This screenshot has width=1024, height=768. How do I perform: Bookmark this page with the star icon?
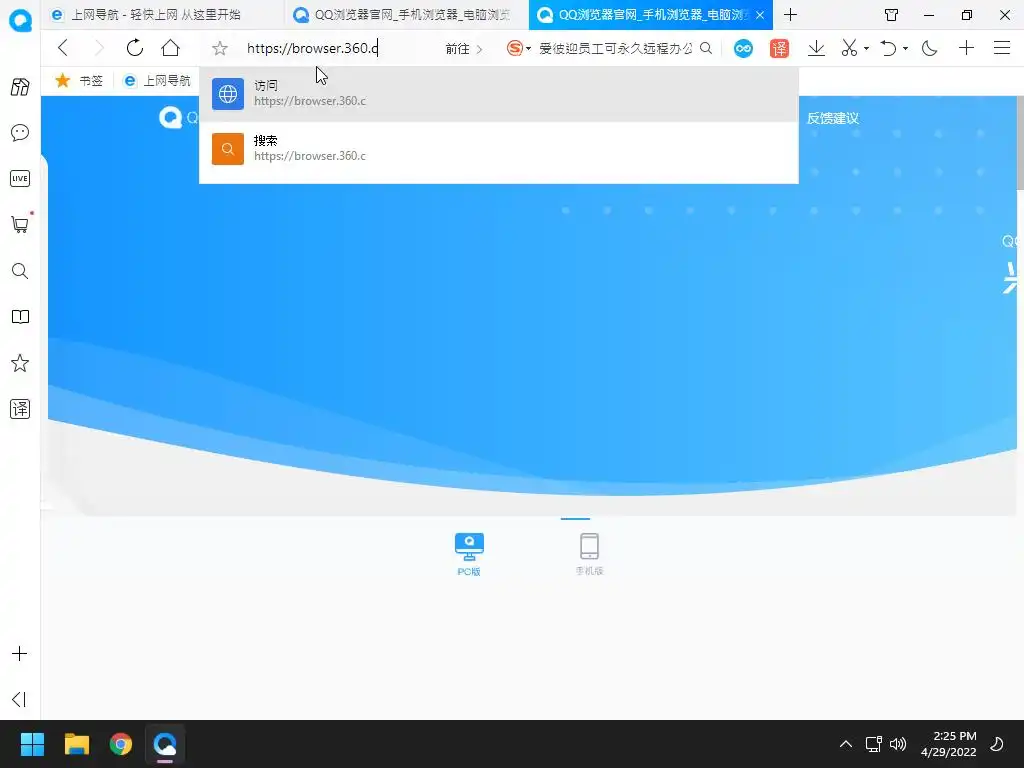click(x=220, y=48)
